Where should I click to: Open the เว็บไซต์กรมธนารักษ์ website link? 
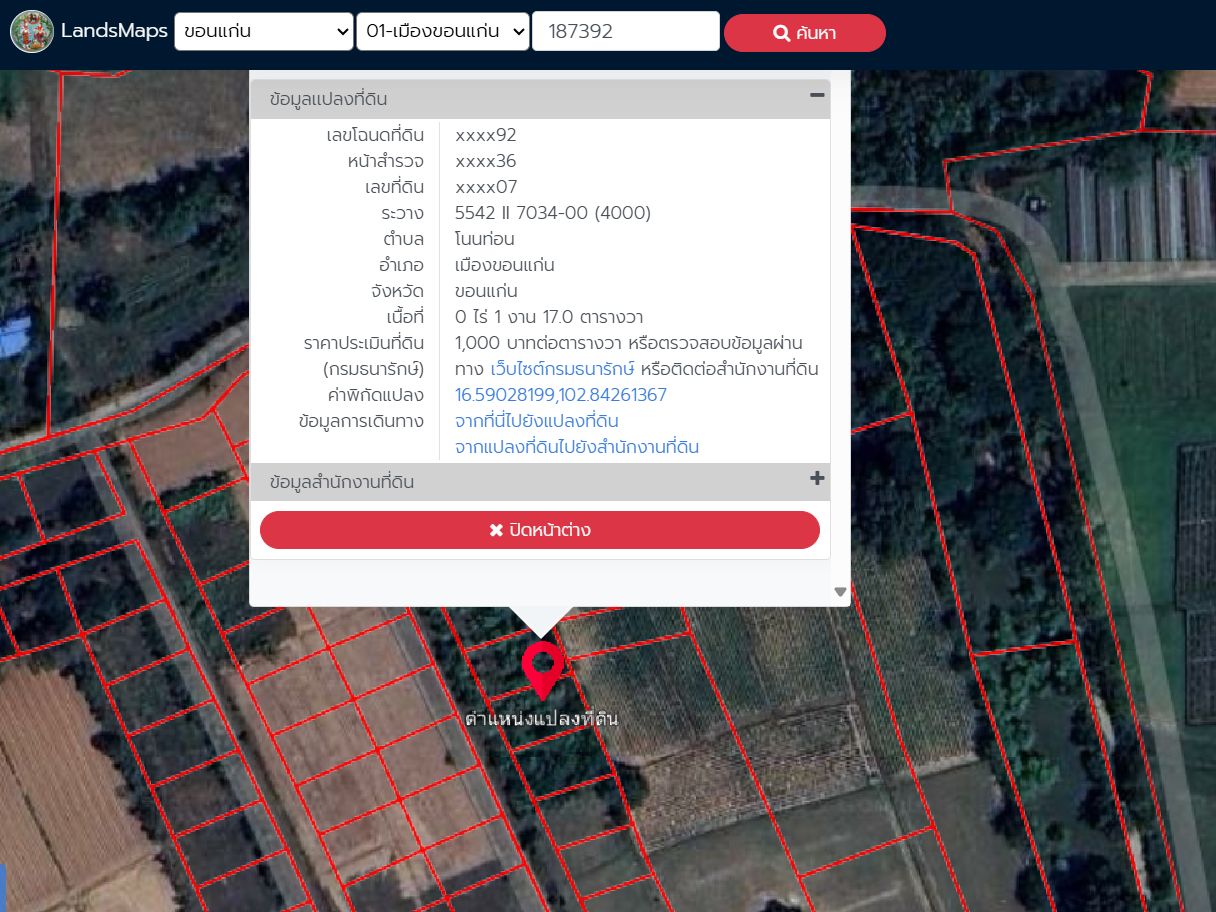point(563,369)
